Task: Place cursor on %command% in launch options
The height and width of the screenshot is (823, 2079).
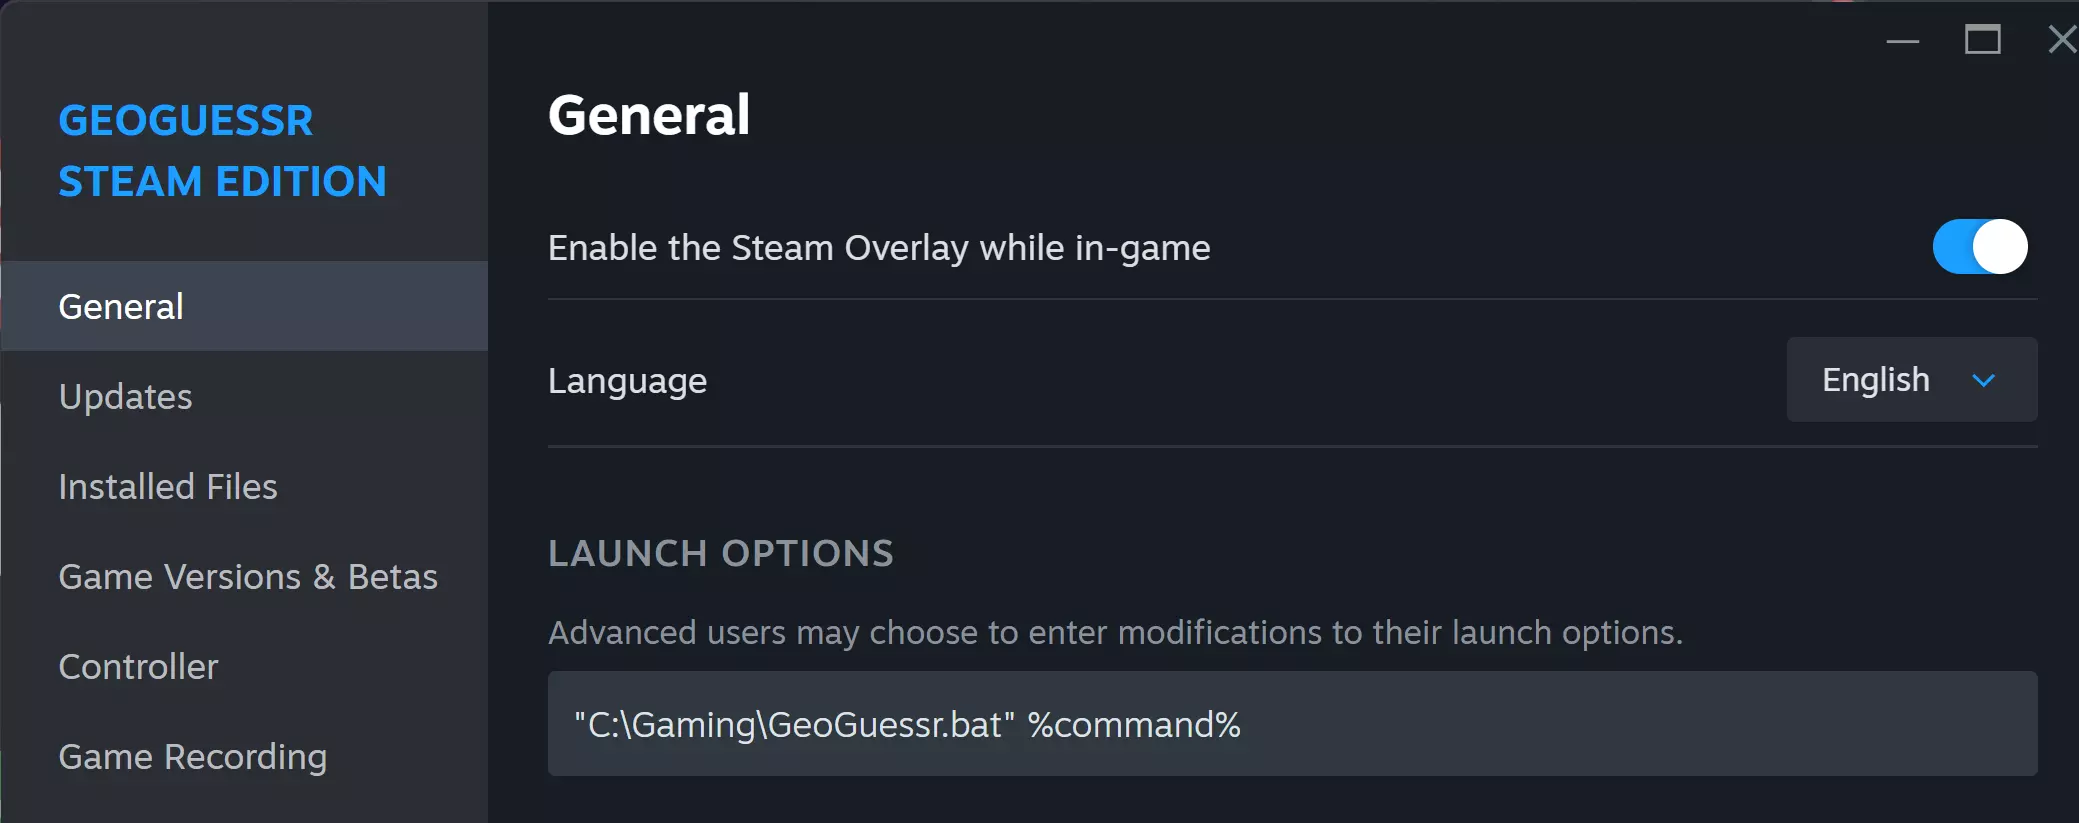Action: point(1134,725)
